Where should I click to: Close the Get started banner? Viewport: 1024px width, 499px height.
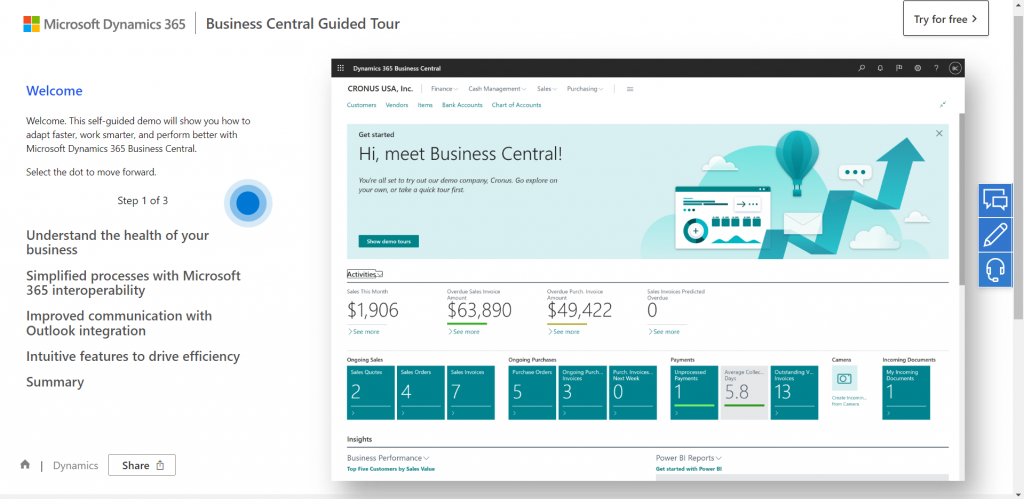click(x=939, y=133)
